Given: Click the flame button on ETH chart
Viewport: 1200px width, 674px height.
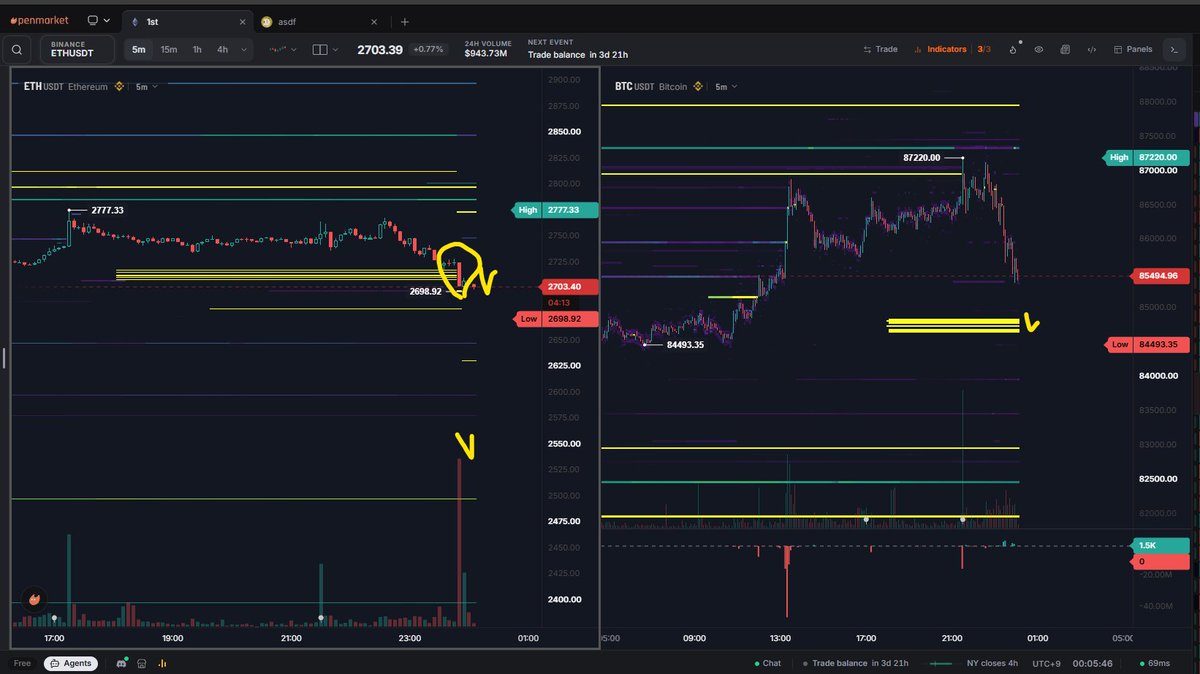Looking at the screenshot, I should (x=34, y=598).
